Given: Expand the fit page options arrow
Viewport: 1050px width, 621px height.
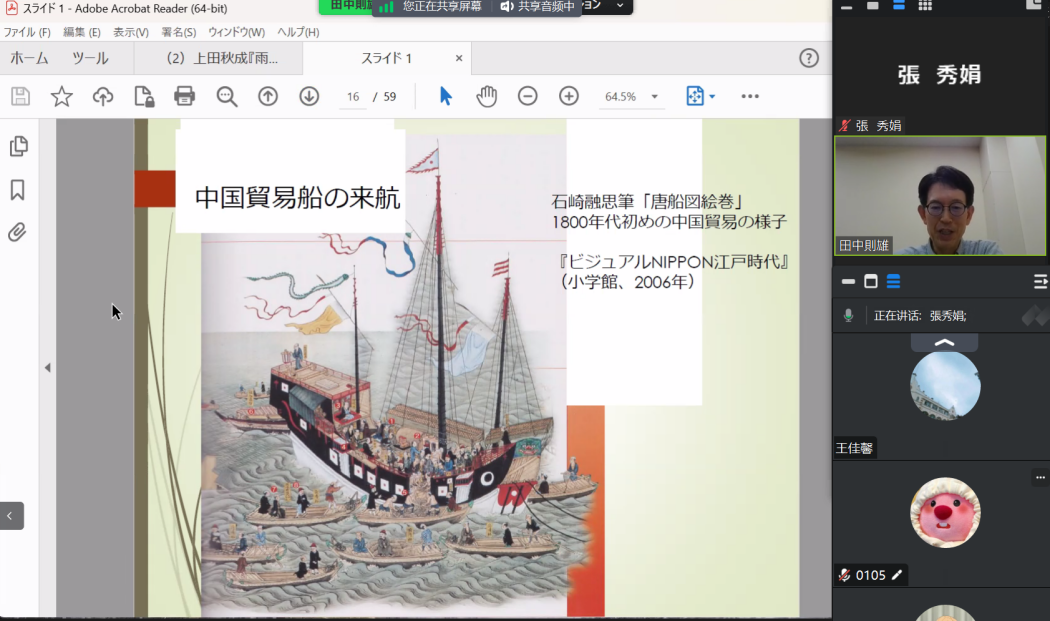Looking at the screenshot, I should click(x=712, y=96).
